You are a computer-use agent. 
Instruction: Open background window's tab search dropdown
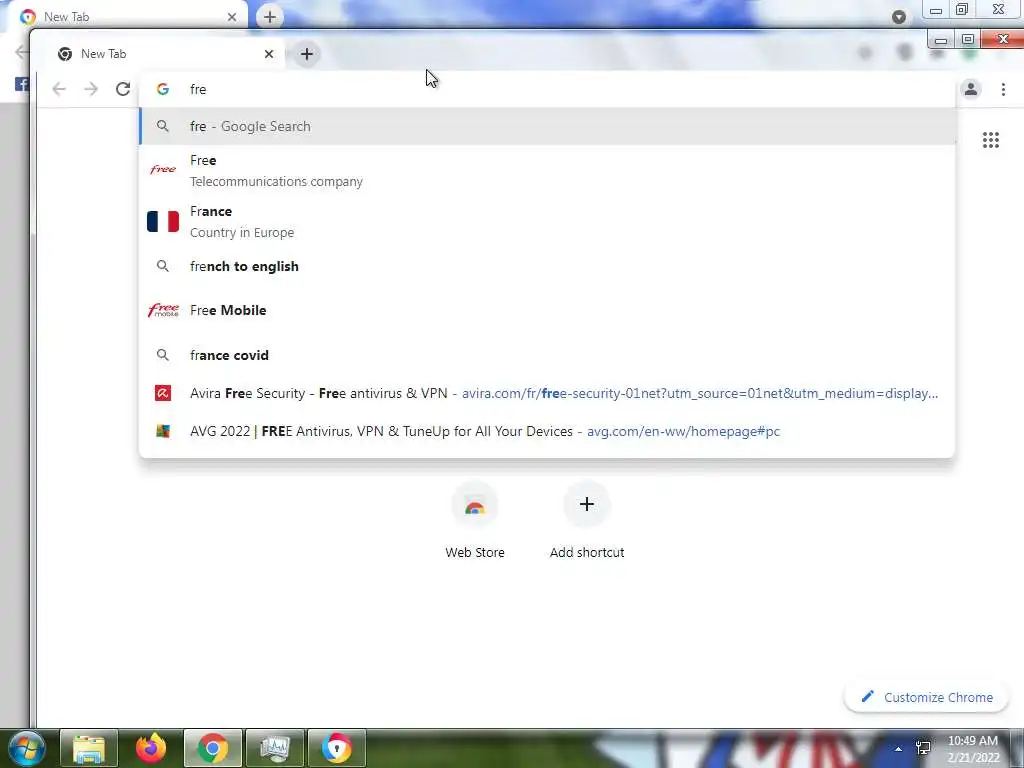click(899, 17)
